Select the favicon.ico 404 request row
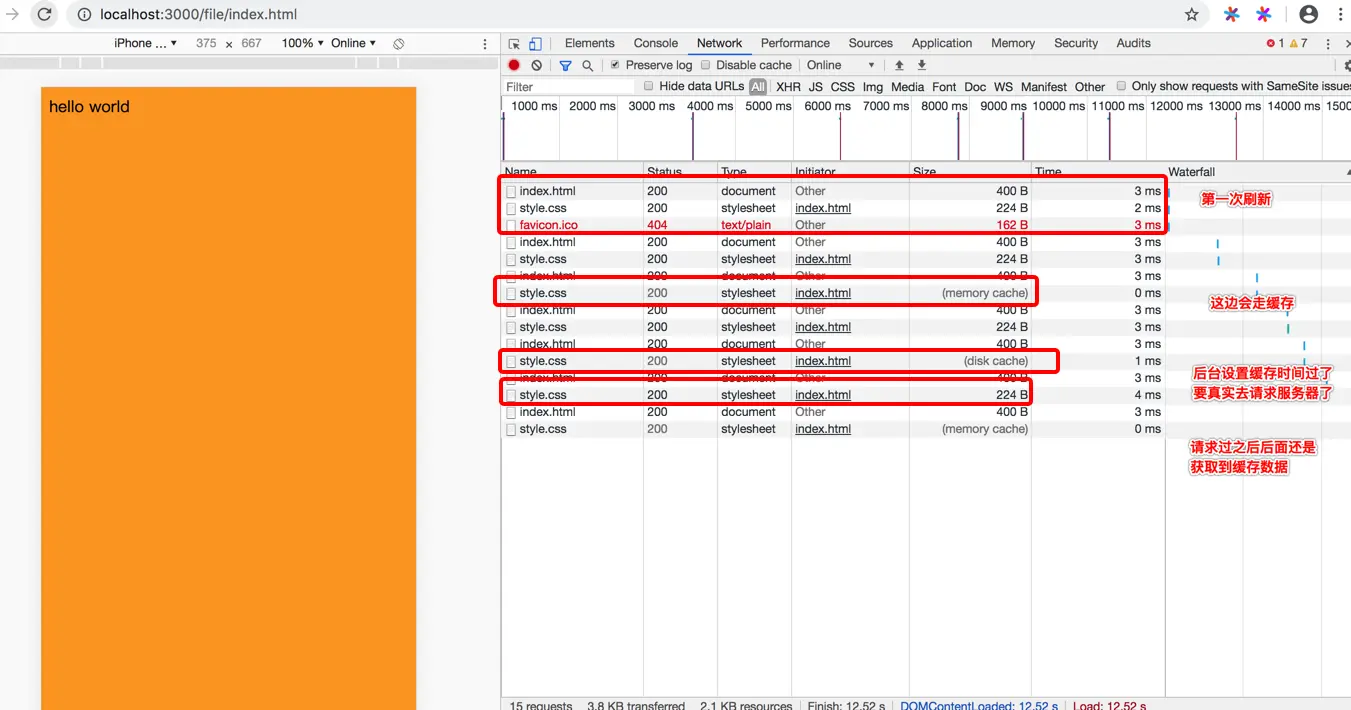Screen dimensions: 1351x710 point(833,225)
